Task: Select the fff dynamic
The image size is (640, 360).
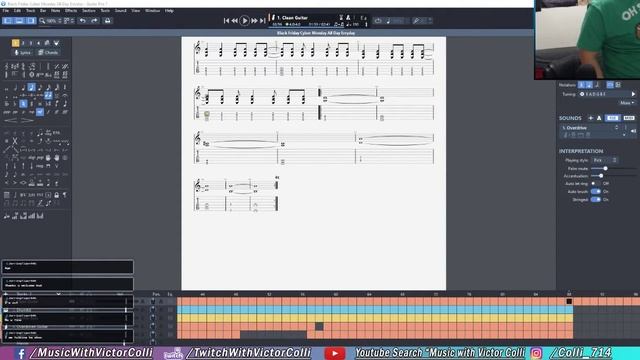Action: click(65, 112)
